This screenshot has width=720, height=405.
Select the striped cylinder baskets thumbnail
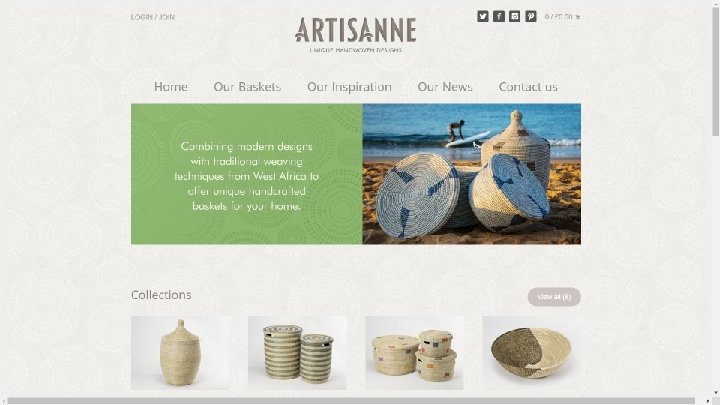coord(297,353)
